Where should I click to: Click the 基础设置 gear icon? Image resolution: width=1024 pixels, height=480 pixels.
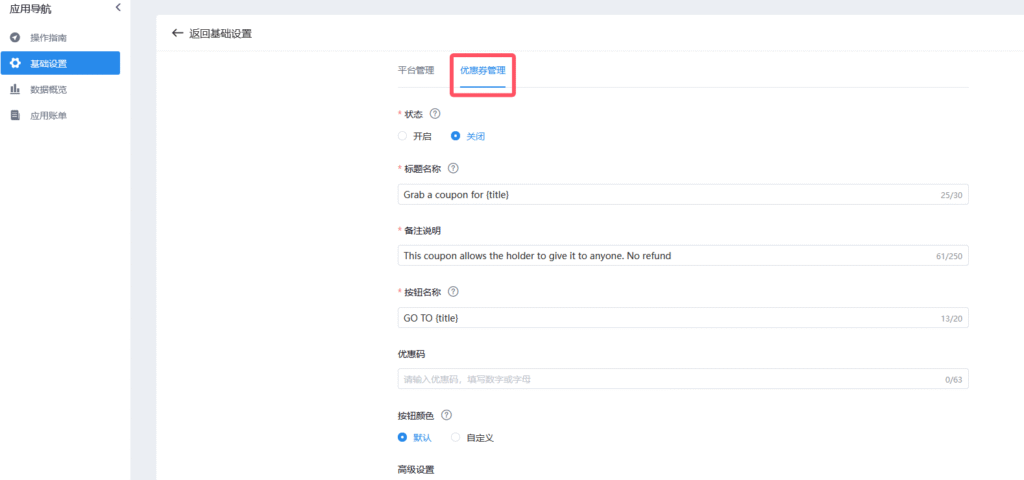[15, 63]
